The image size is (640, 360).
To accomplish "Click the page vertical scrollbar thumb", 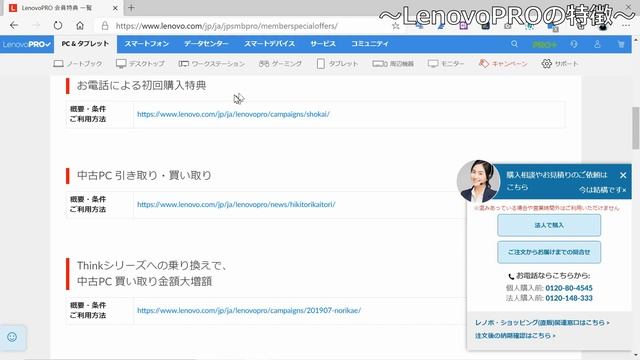I will [x=636, y=128].
